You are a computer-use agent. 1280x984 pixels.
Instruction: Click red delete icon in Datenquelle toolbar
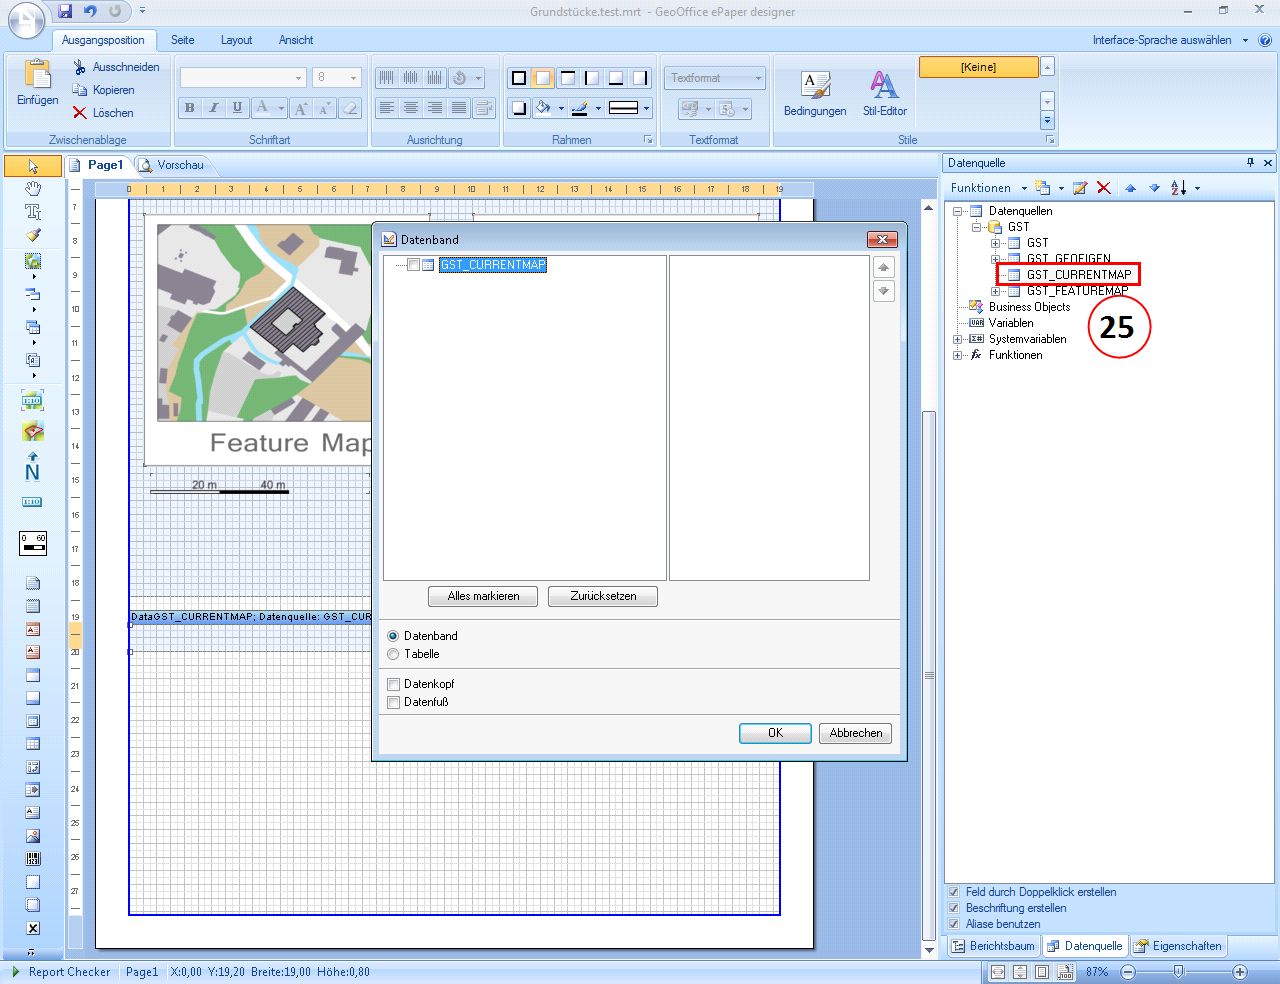coord(1104,188)
